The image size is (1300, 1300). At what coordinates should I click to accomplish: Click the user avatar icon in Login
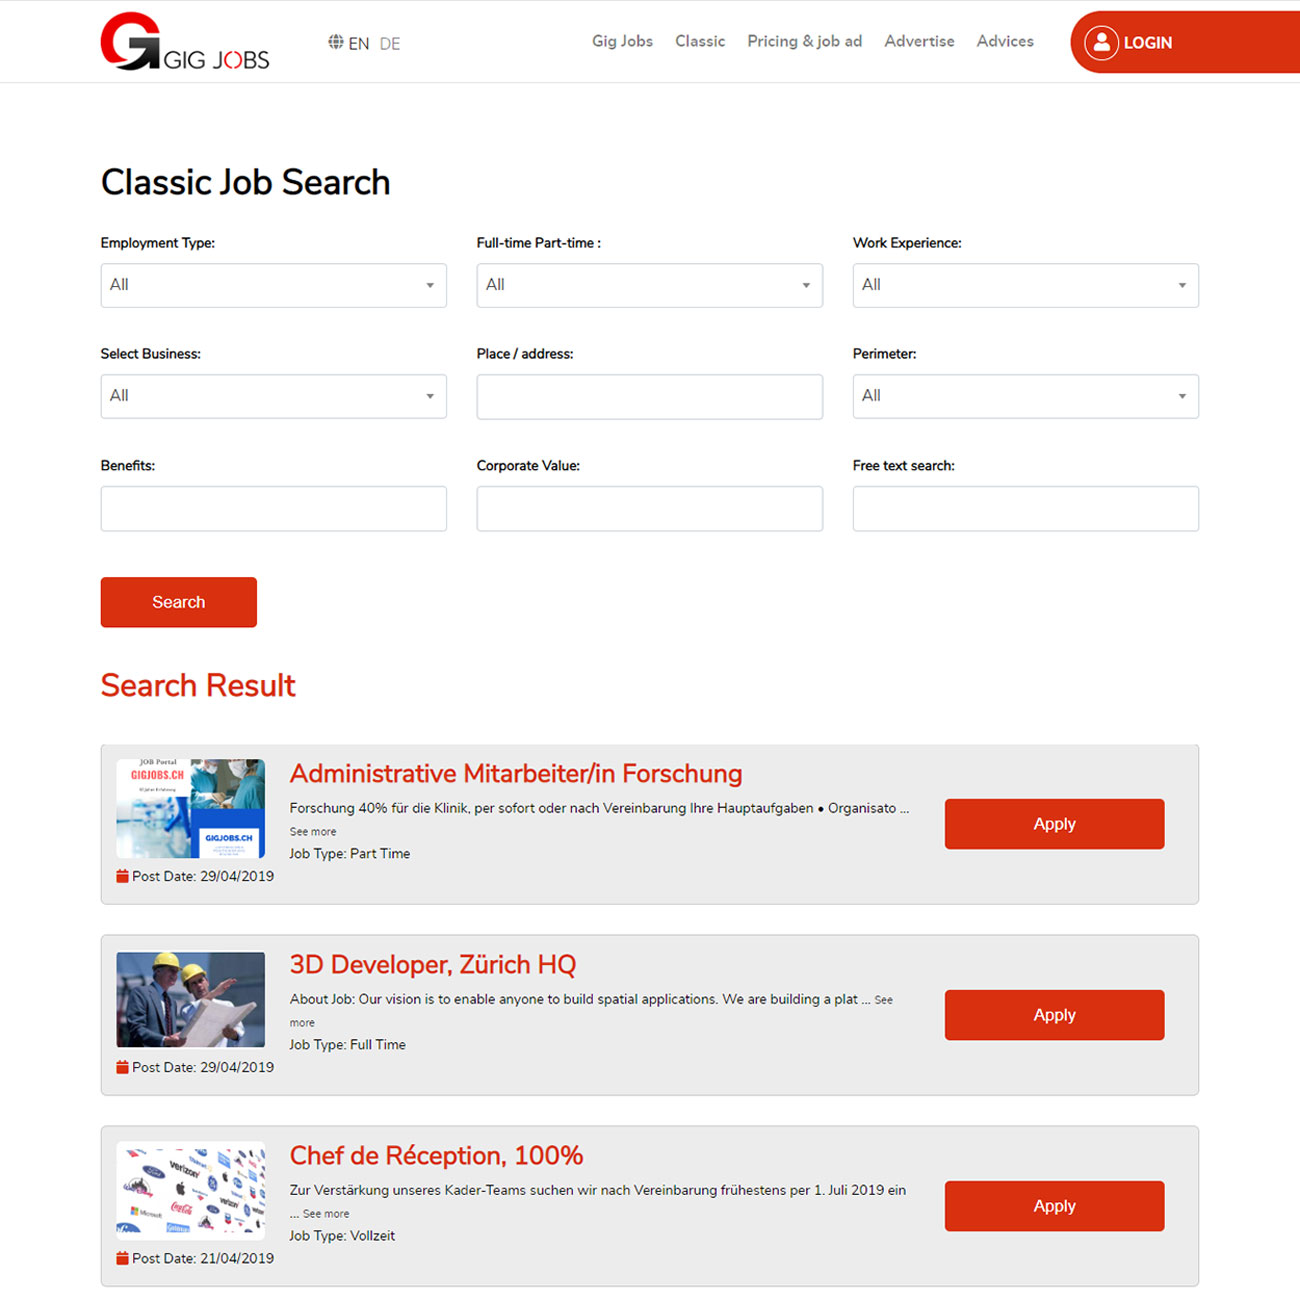[1101, 42]
